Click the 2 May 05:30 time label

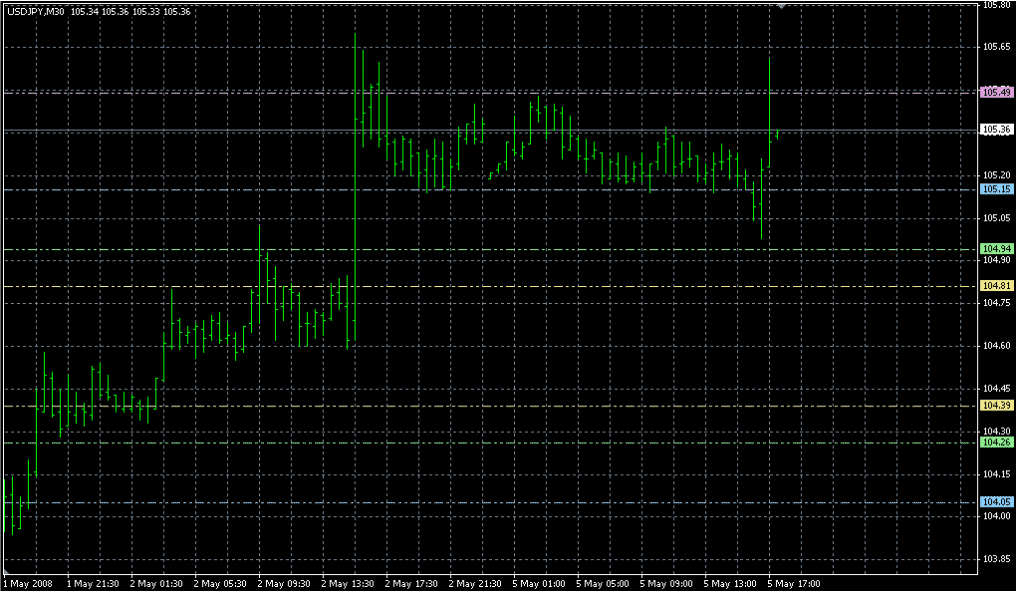click(x=220, y=582)
